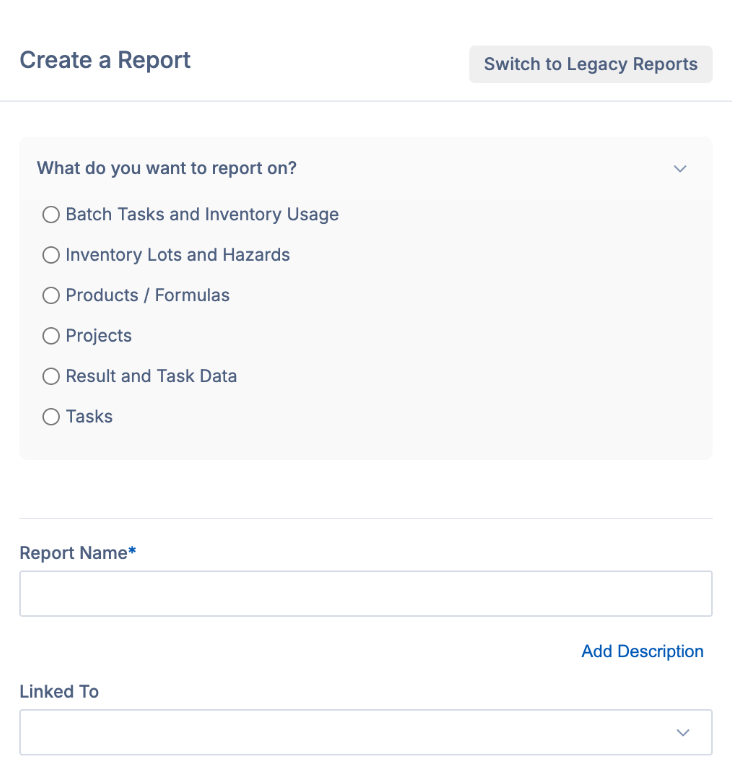This screenshot has height=770, width=732.
Task: Pick the Projects radio circle
Action: pyautogui.click(x=51, y=336)
